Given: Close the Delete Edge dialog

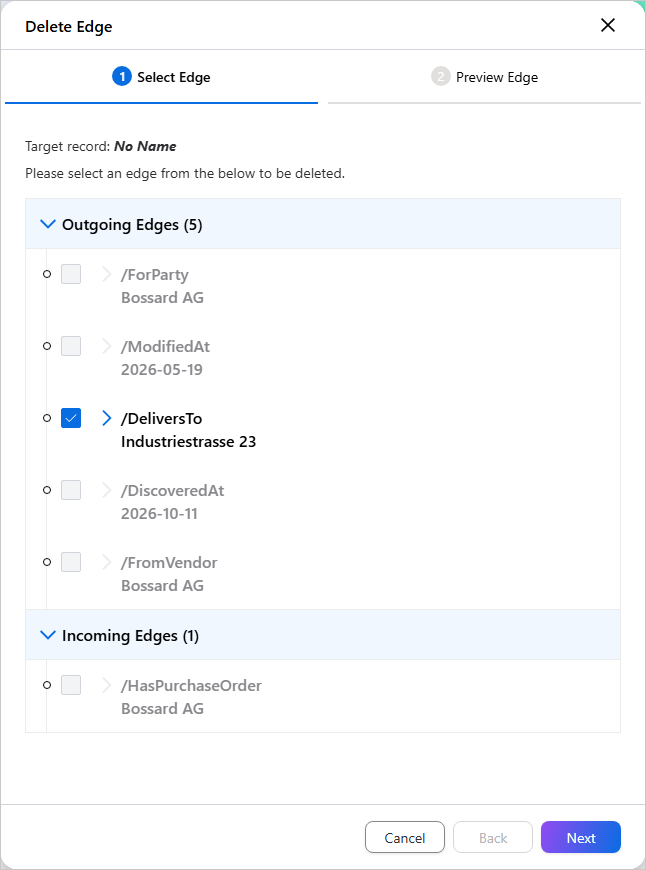Looking at the screenshot, I should click(x=608, y=25).
